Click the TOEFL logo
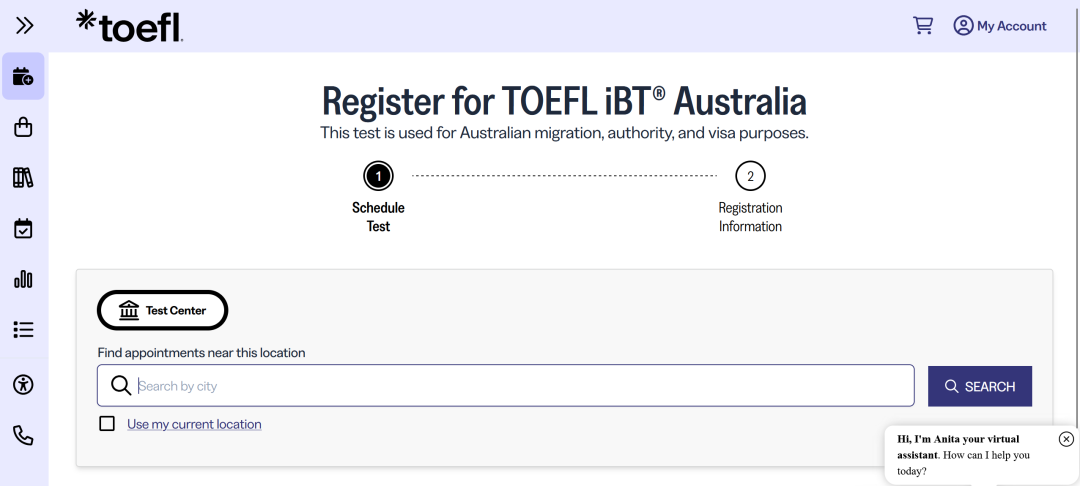The width and height of the screenshot is (1080, 486). point(130,26)
